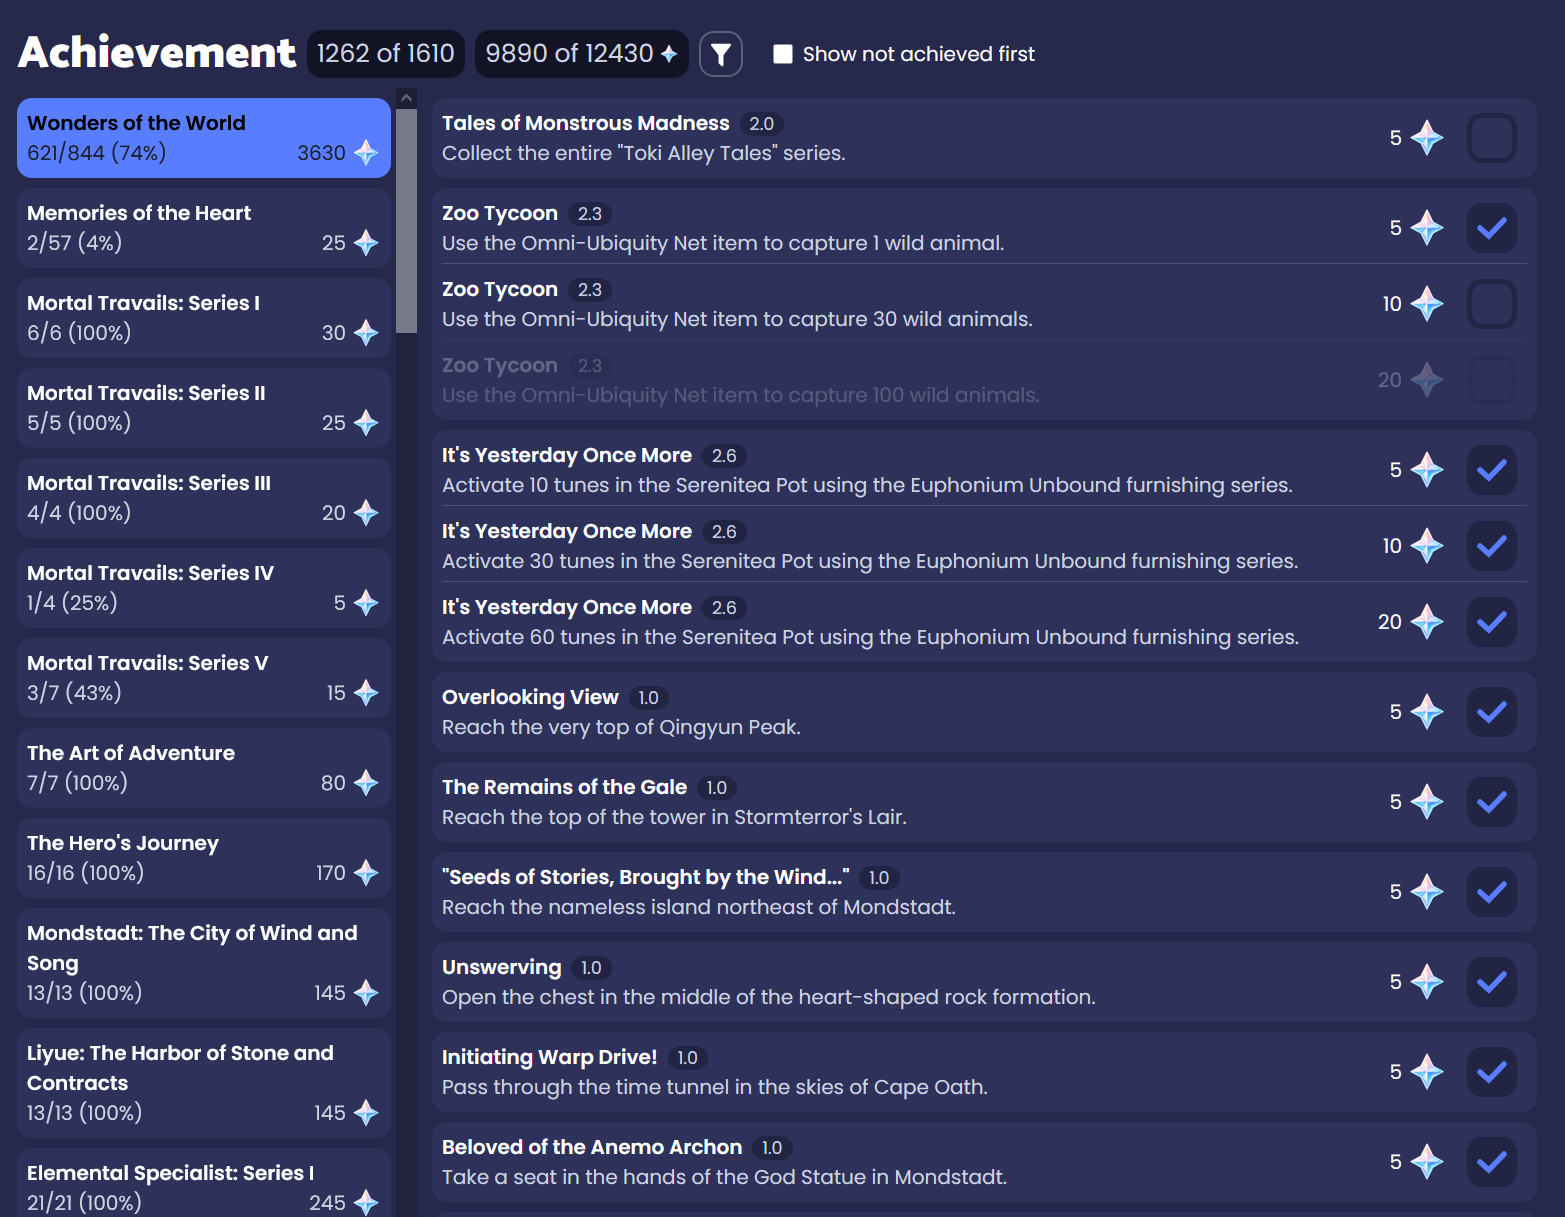Open Mortal Travails: Series V category
Viewport: 1565px width, 1217px height.
click(204, 678)
